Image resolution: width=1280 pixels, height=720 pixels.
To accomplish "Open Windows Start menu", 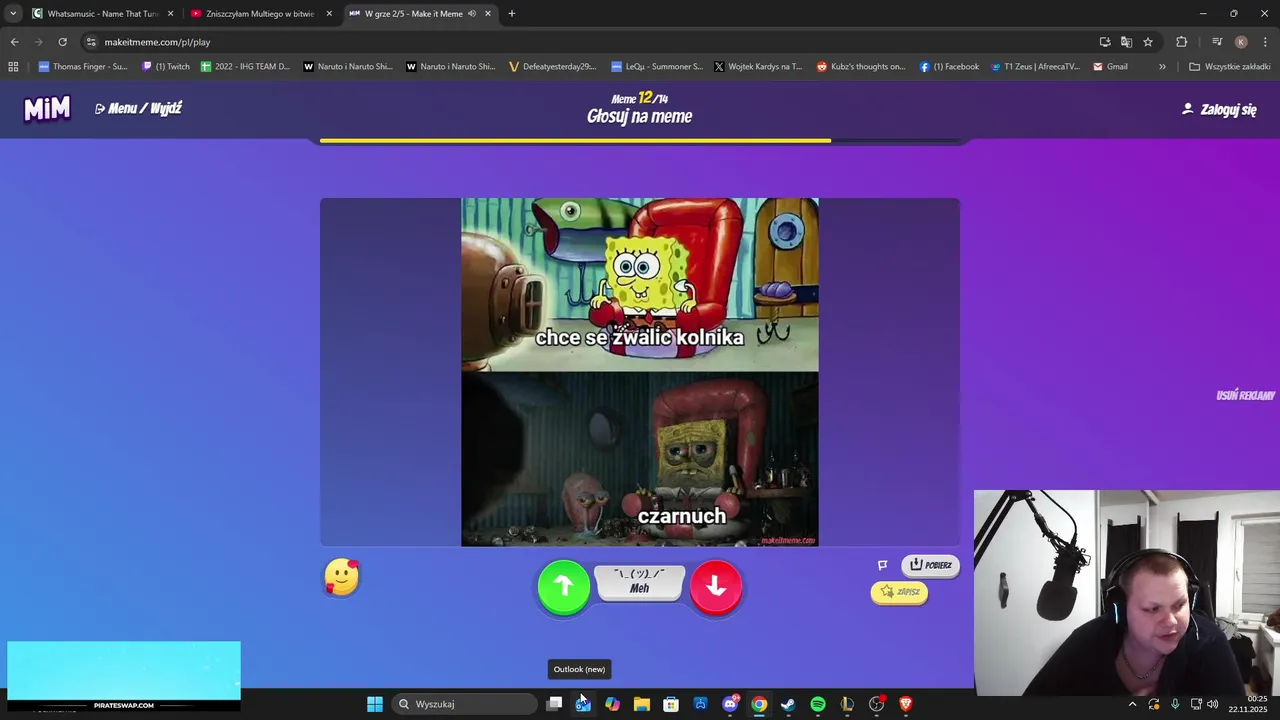I will (375, 704).
